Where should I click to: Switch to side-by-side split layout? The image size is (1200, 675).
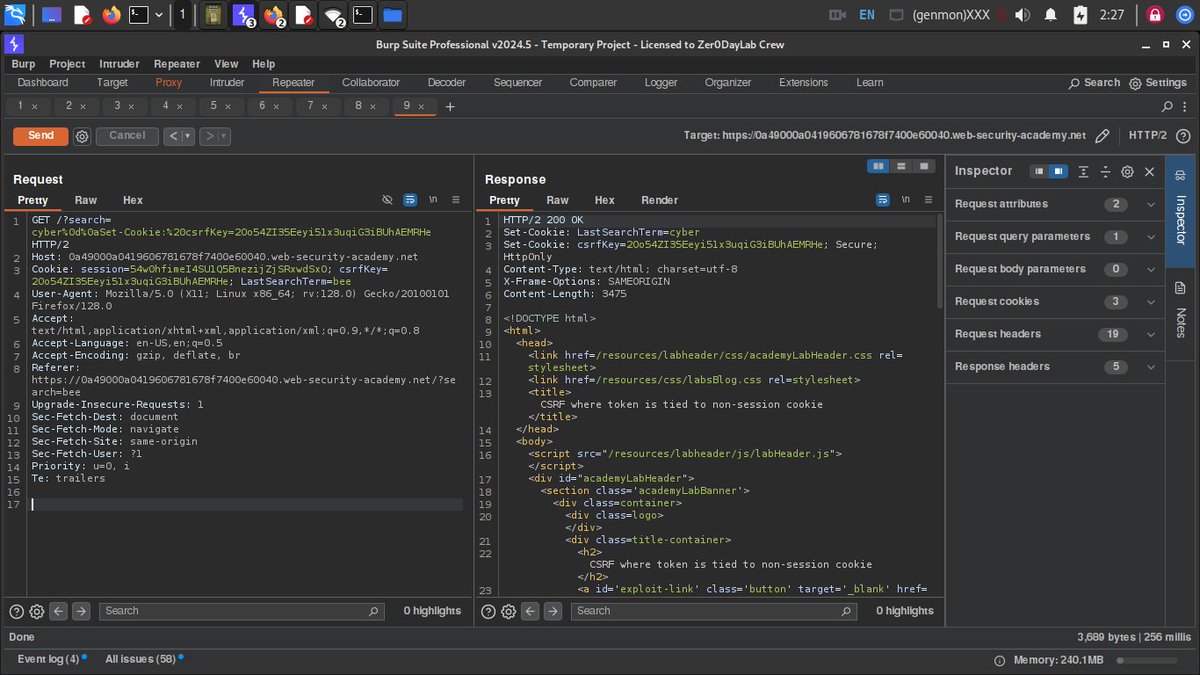[879, 166]
